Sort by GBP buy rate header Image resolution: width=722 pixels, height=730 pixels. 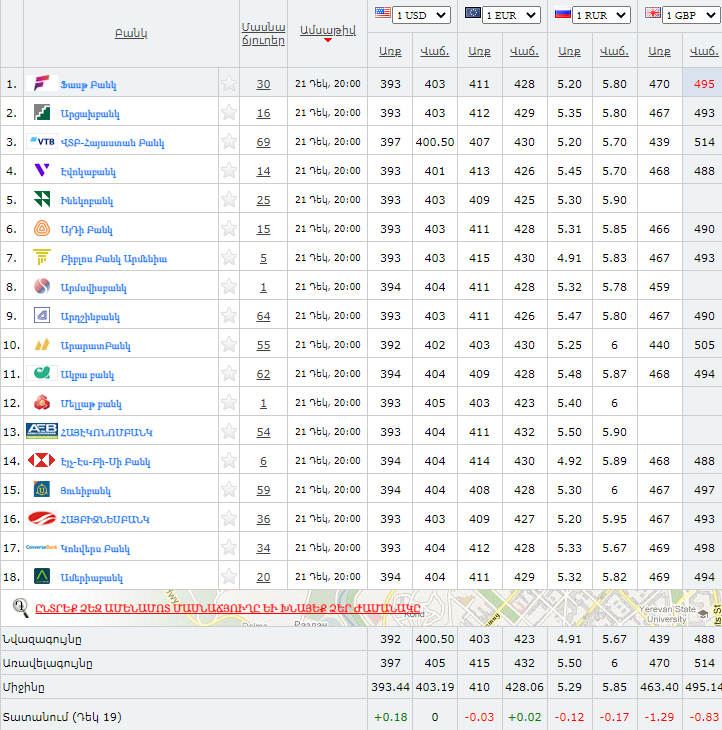pyautogui.click(x=659, y=51)
